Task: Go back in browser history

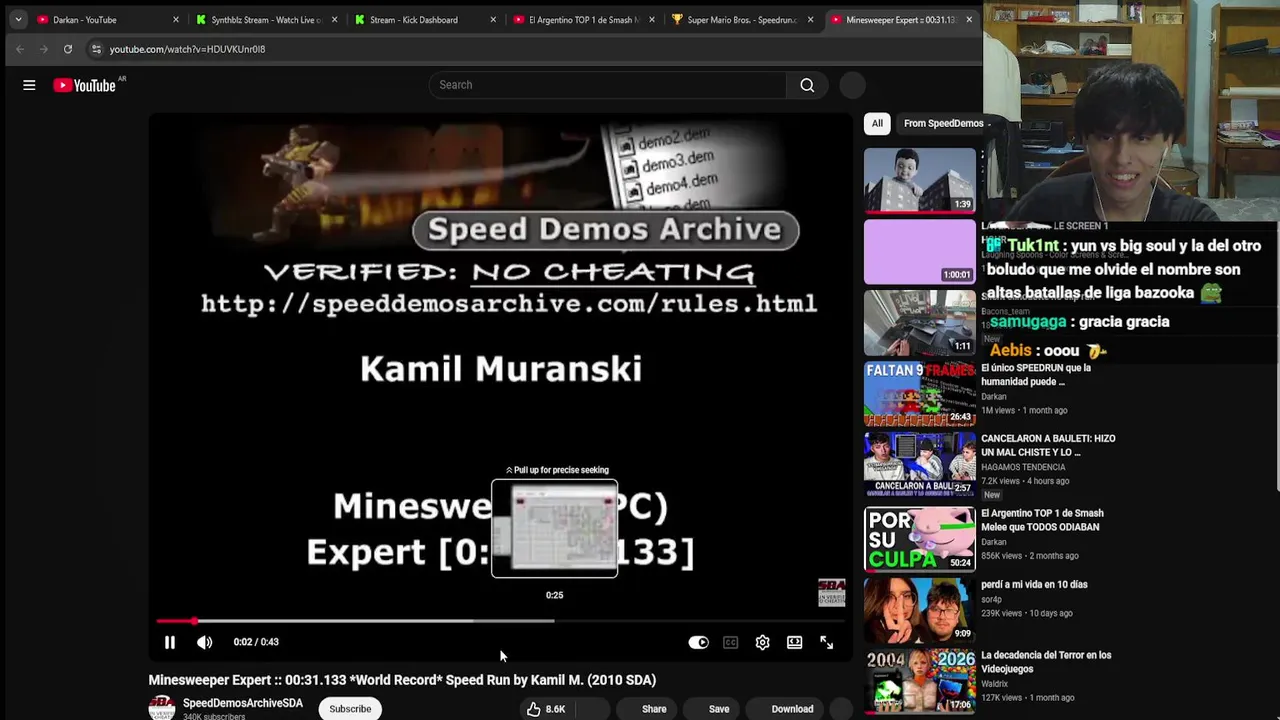Action: click(20, 49)
